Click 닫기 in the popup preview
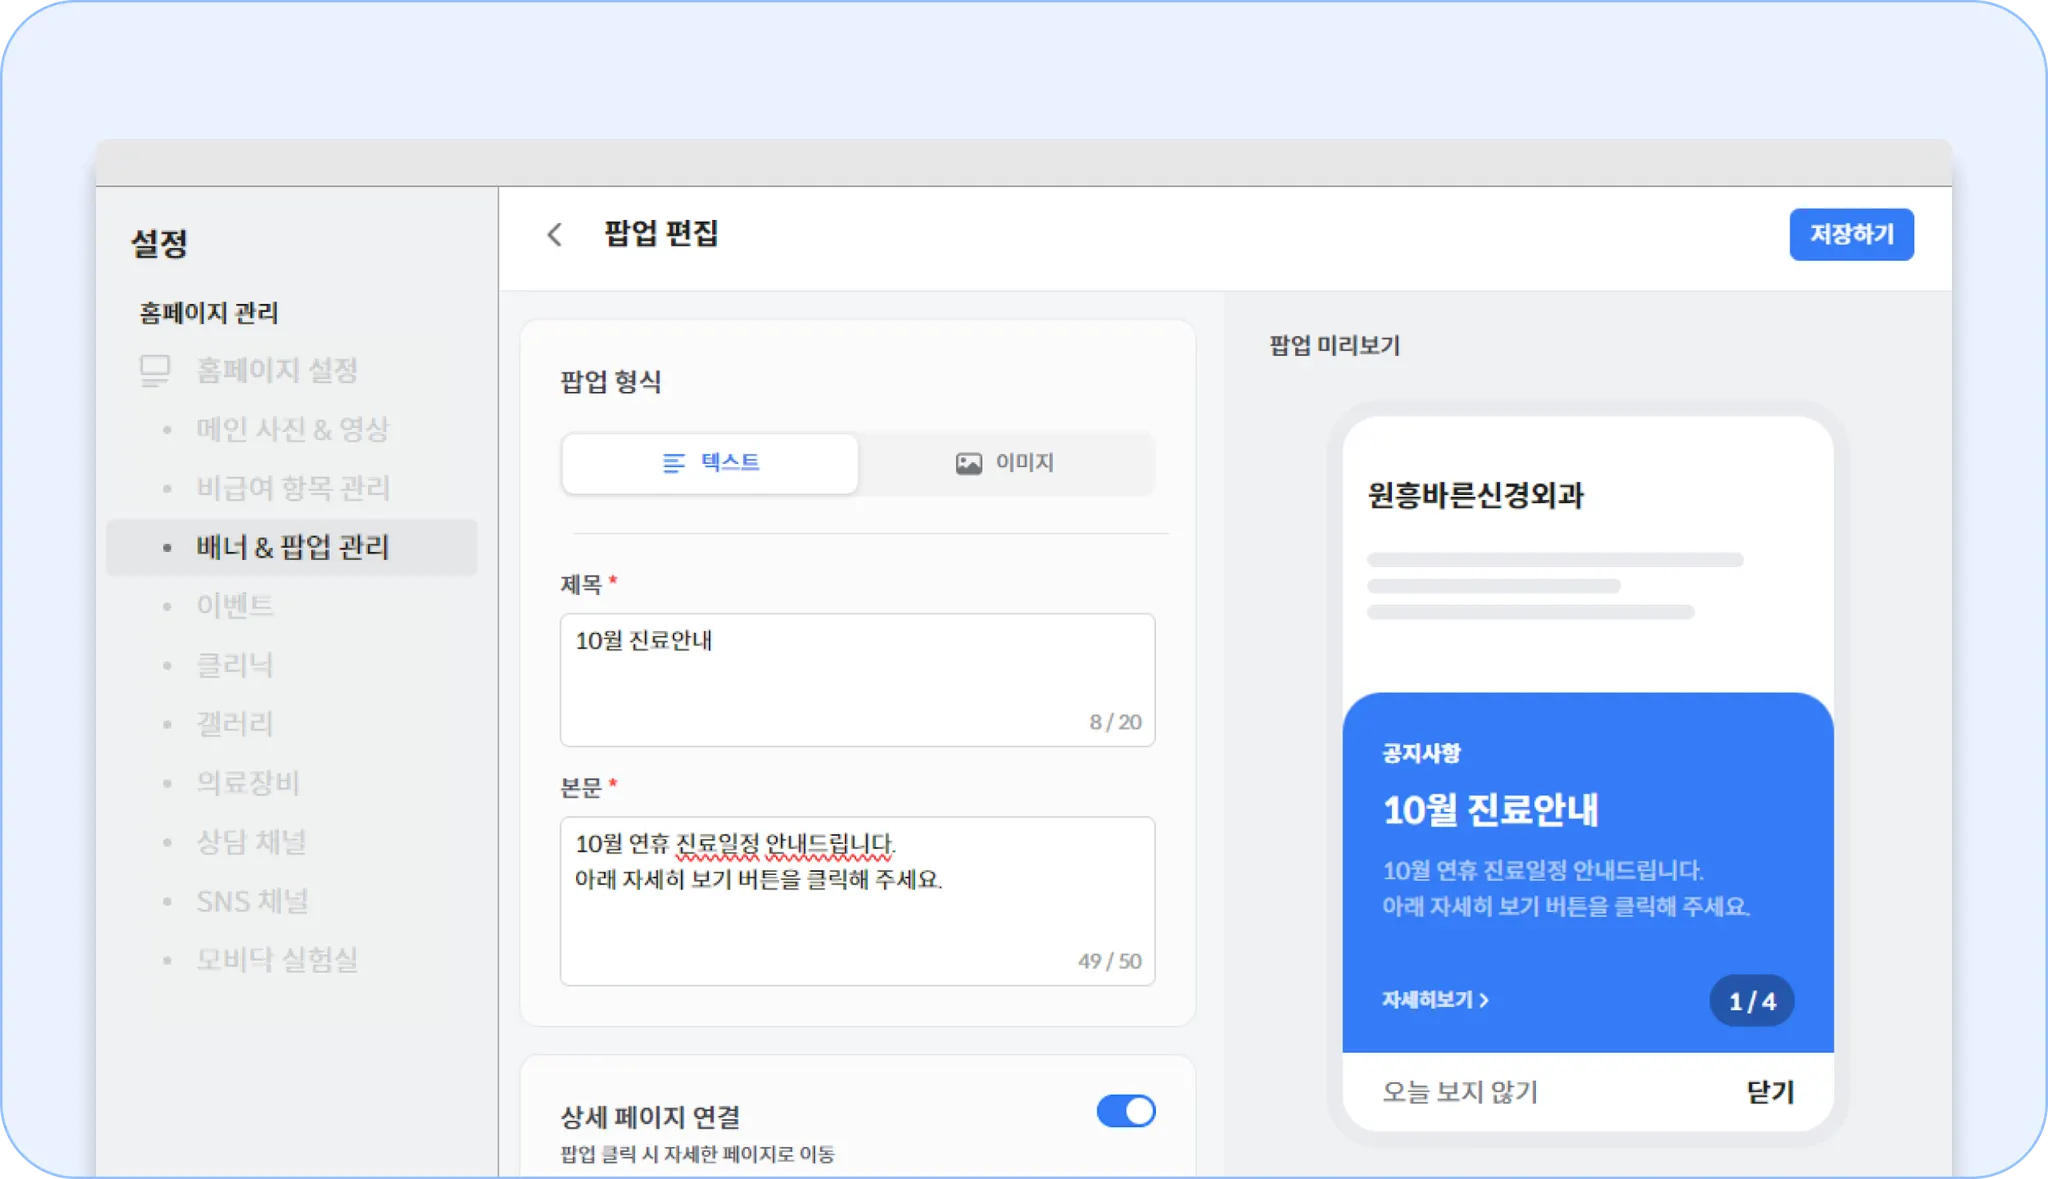 (1770, 1092)
